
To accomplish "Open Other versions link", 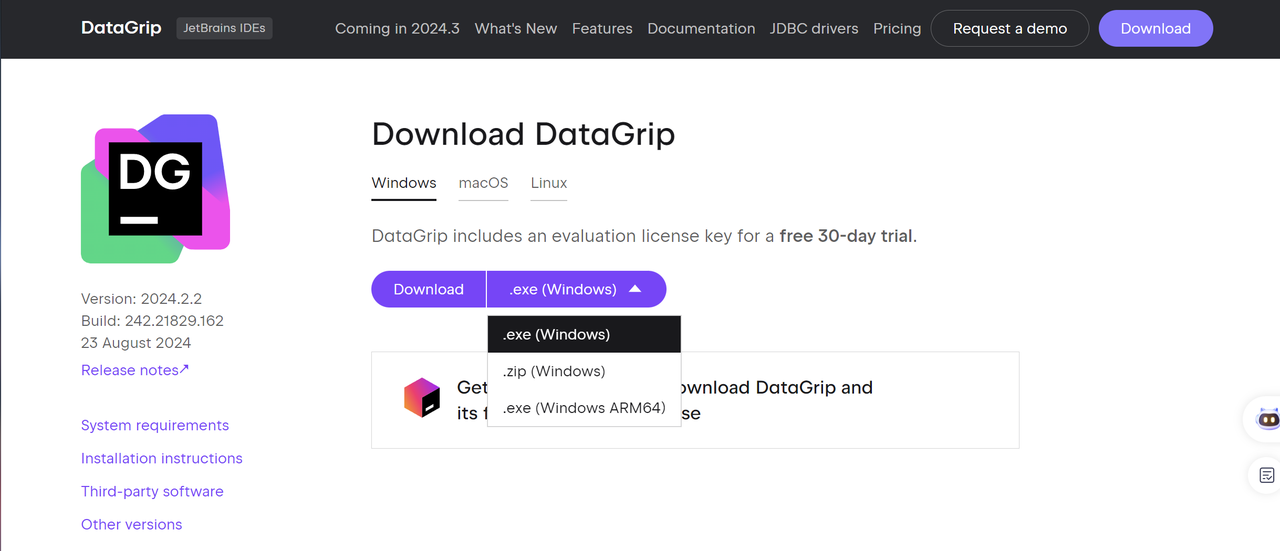I will (x=131, y=524).
